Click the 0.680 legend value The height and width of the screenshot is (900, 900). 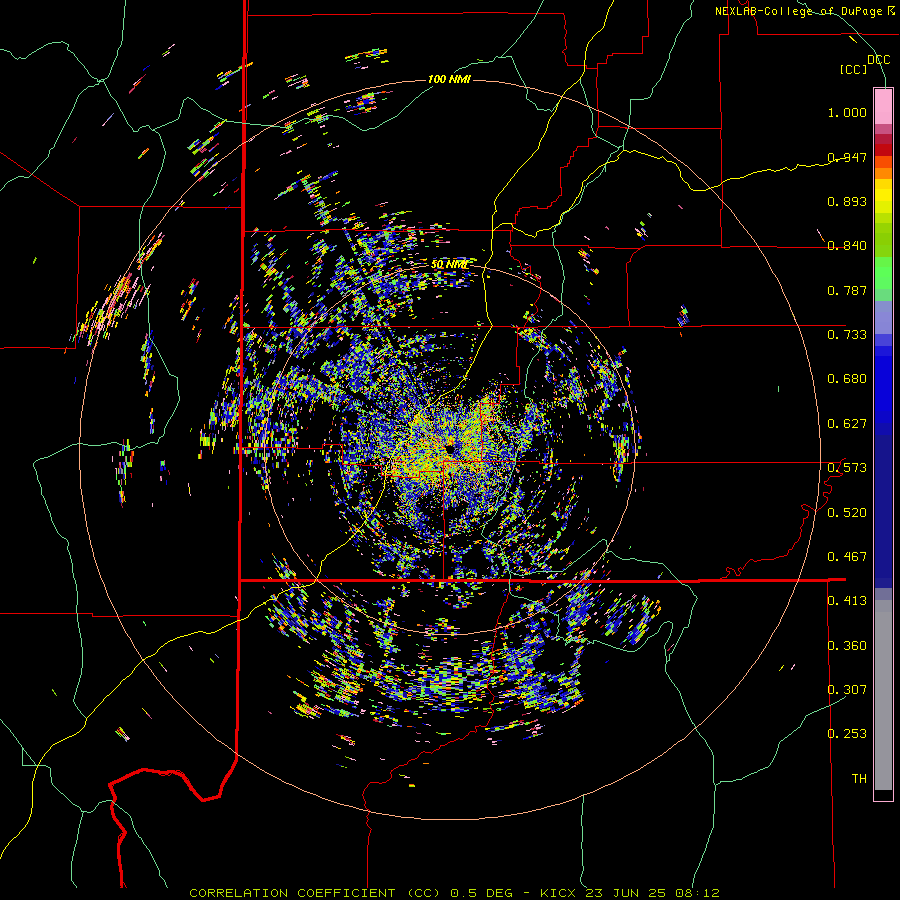pyautogui.click(x=847, y=379)
